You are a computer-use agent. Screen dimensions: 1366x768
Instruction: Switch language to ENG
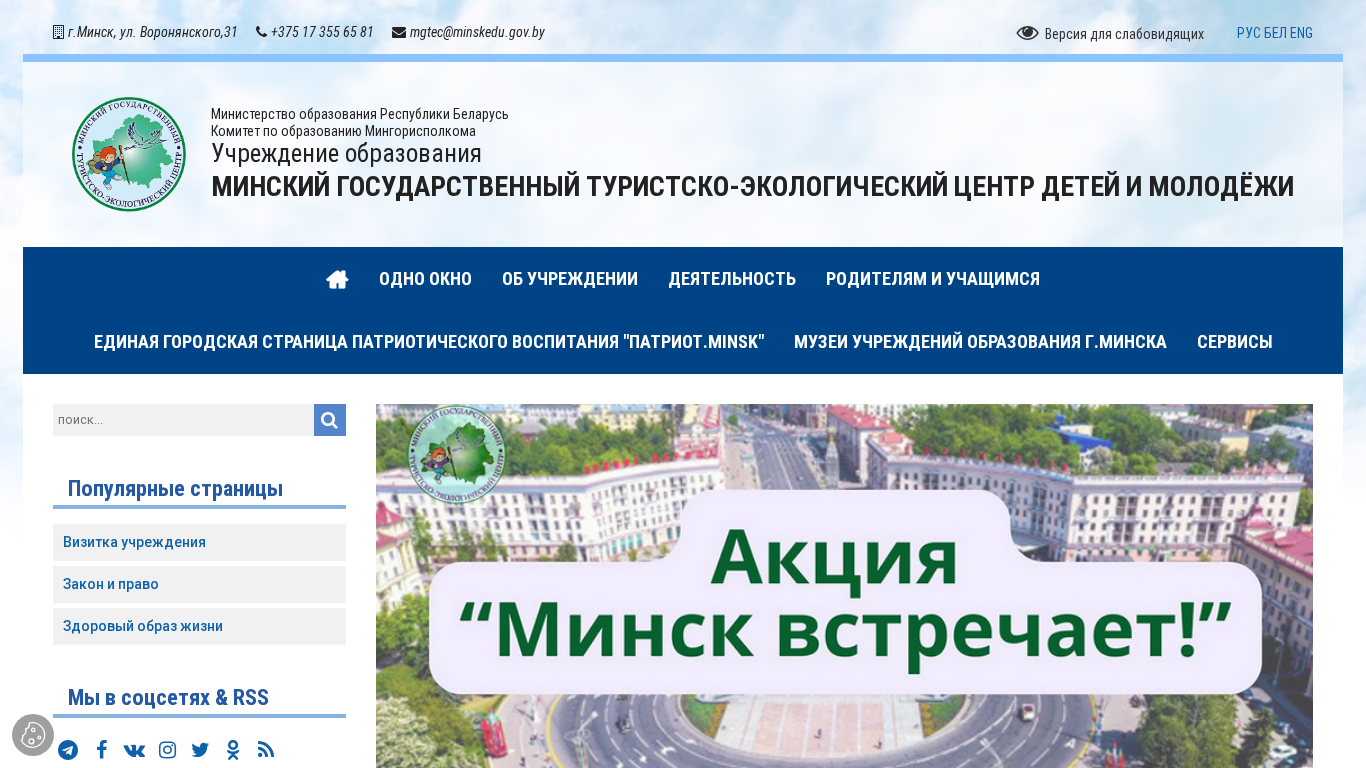(1301, 33)
